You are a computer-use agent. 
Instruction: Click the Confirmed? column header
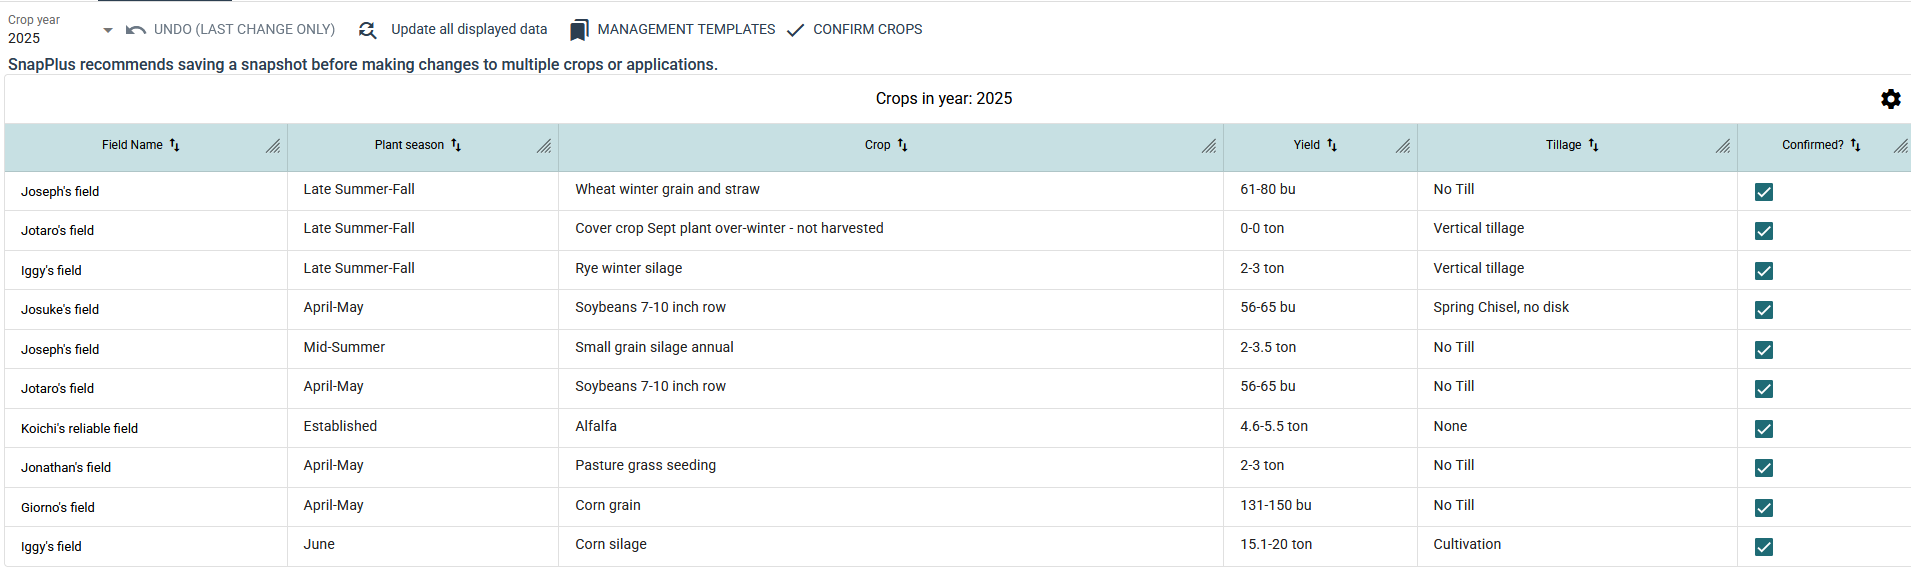point(1812,145)
